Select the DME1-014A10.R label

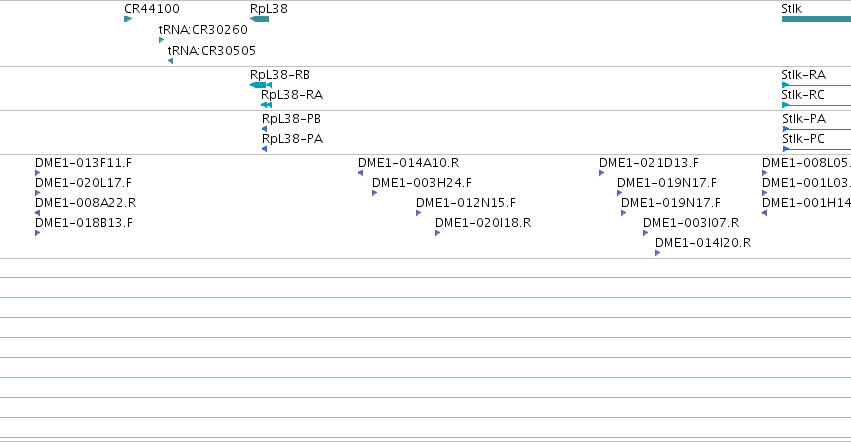408,162
